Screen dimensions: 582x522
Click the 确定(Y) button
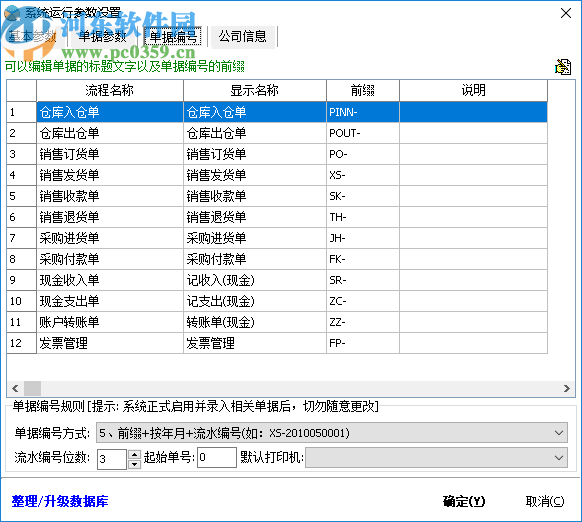[x=464, y=502]
